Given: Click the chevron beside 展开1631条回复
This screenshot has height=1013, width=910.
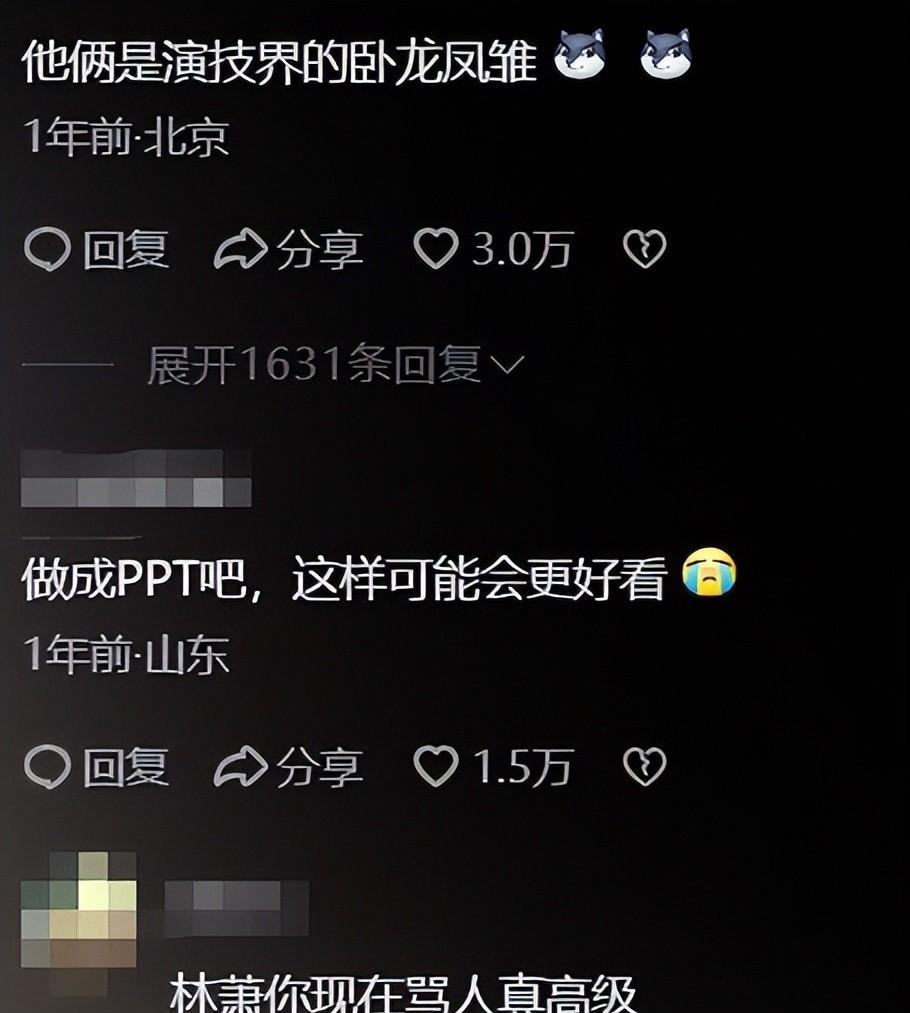Looking at the screenshot, I should pos(507,365).
